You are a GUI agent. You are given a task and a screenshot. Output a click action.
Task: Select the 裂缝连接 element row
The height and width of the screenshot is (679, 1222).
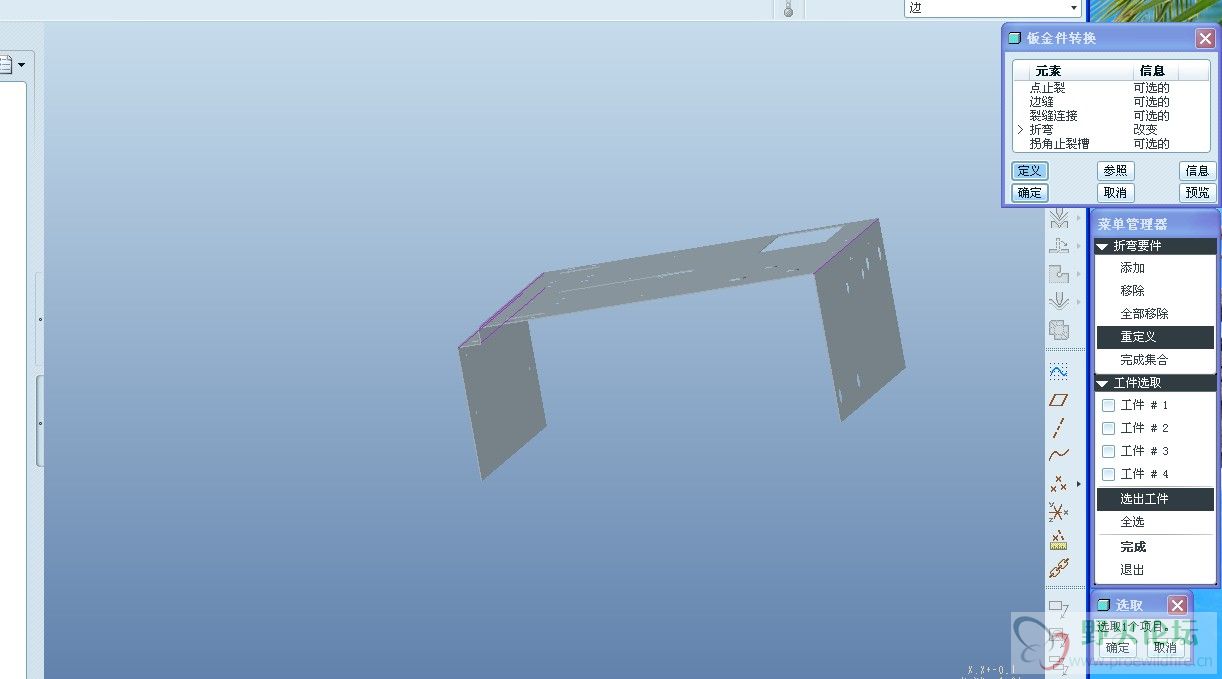pos(1110,116)
